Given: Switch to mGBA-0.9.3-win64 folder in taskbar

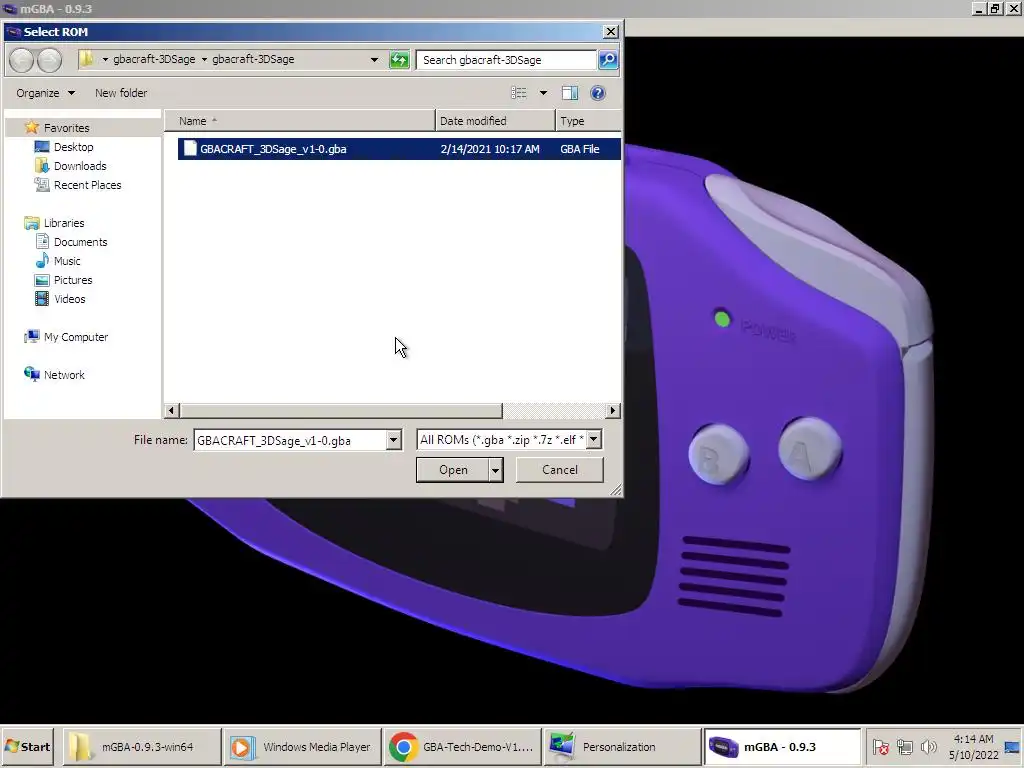Looking at the screenshot, I should point(142,746).
